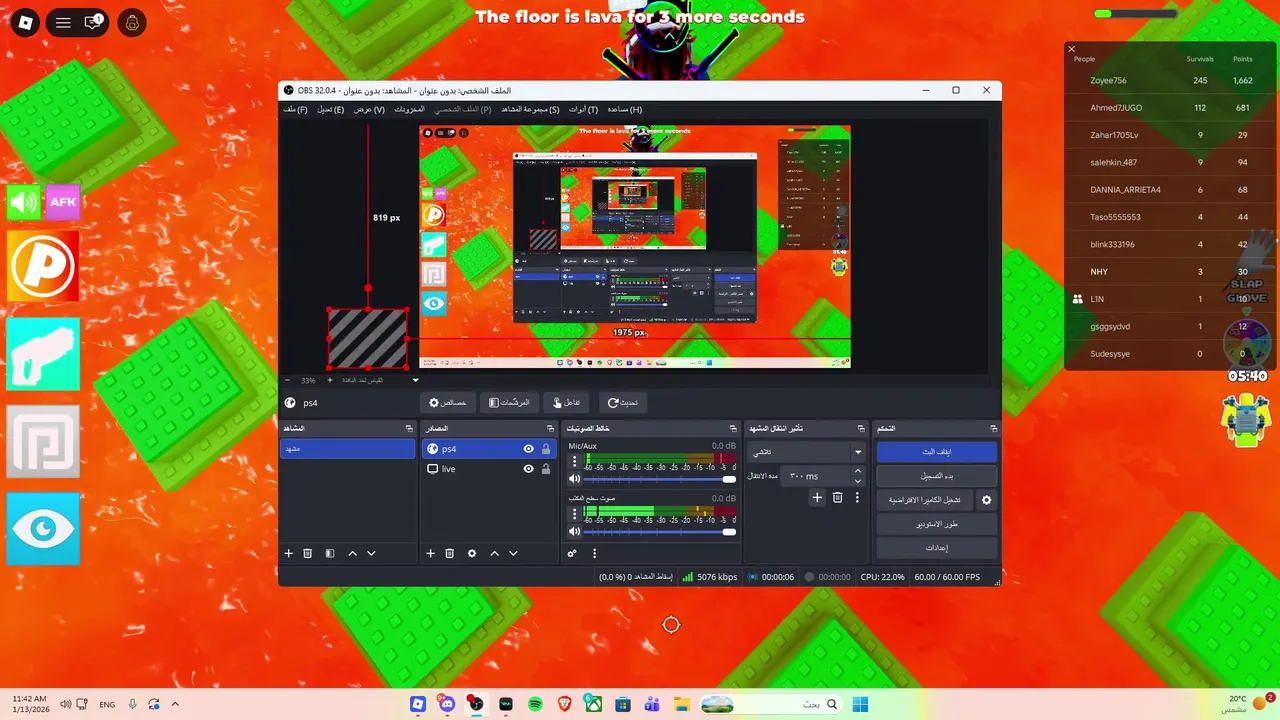The image size is (1280, 720).
Task: Add a new scene with the plus icon in the المشاهد panel
Action: 289,553
